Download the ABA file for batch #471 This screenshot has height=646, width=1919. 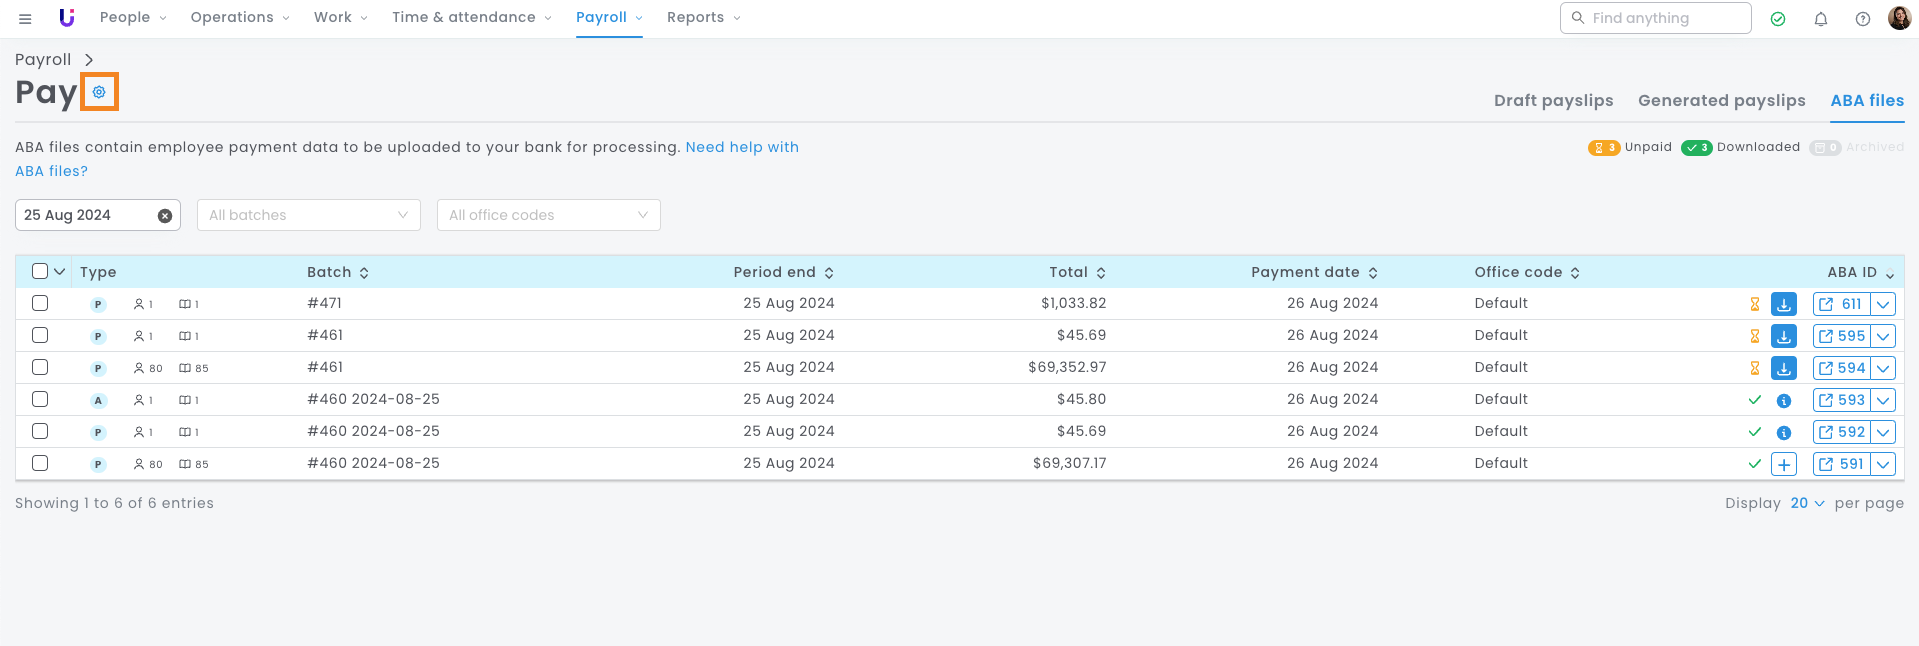[x=1783, y=304]
